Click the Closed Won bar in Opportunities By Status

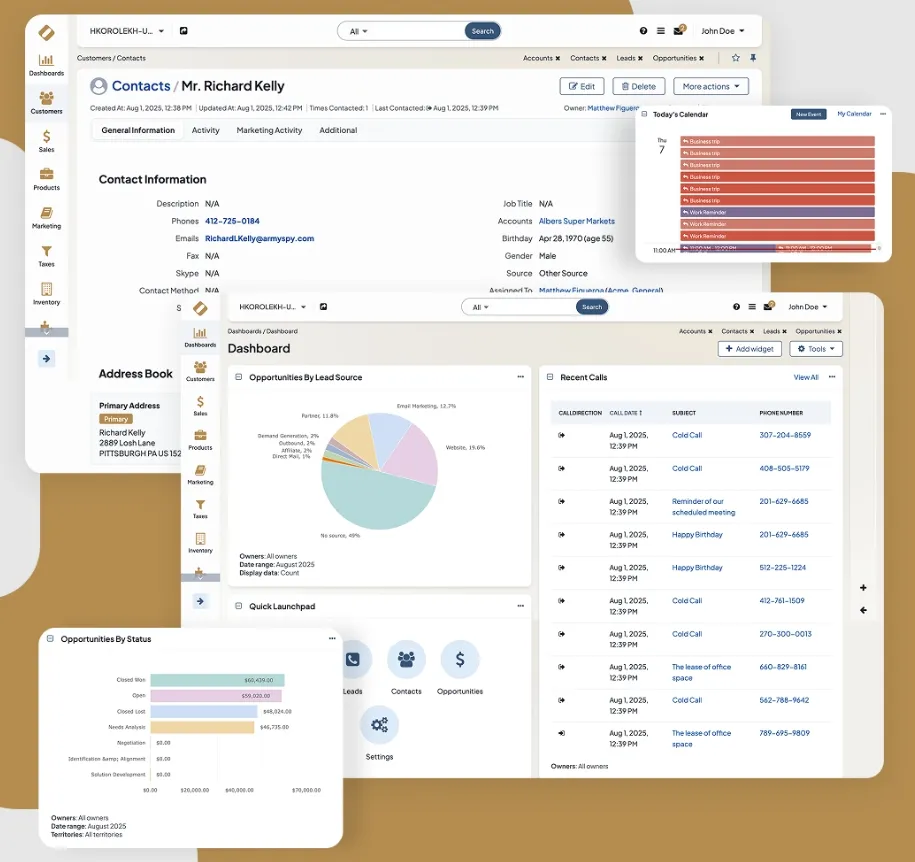click(x=217, y=680)
